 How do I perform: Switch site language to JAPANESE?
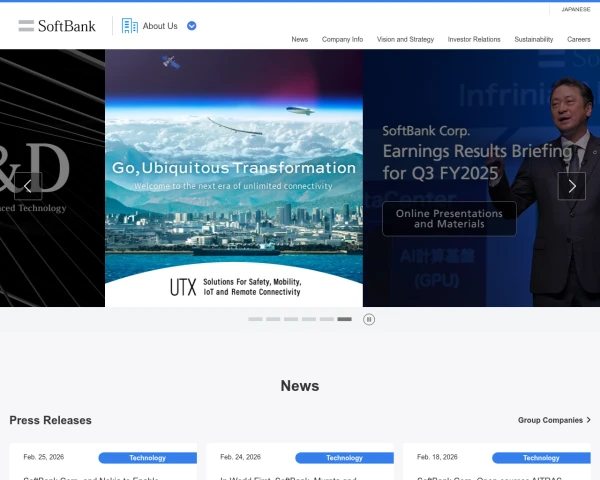click(576, 9)
